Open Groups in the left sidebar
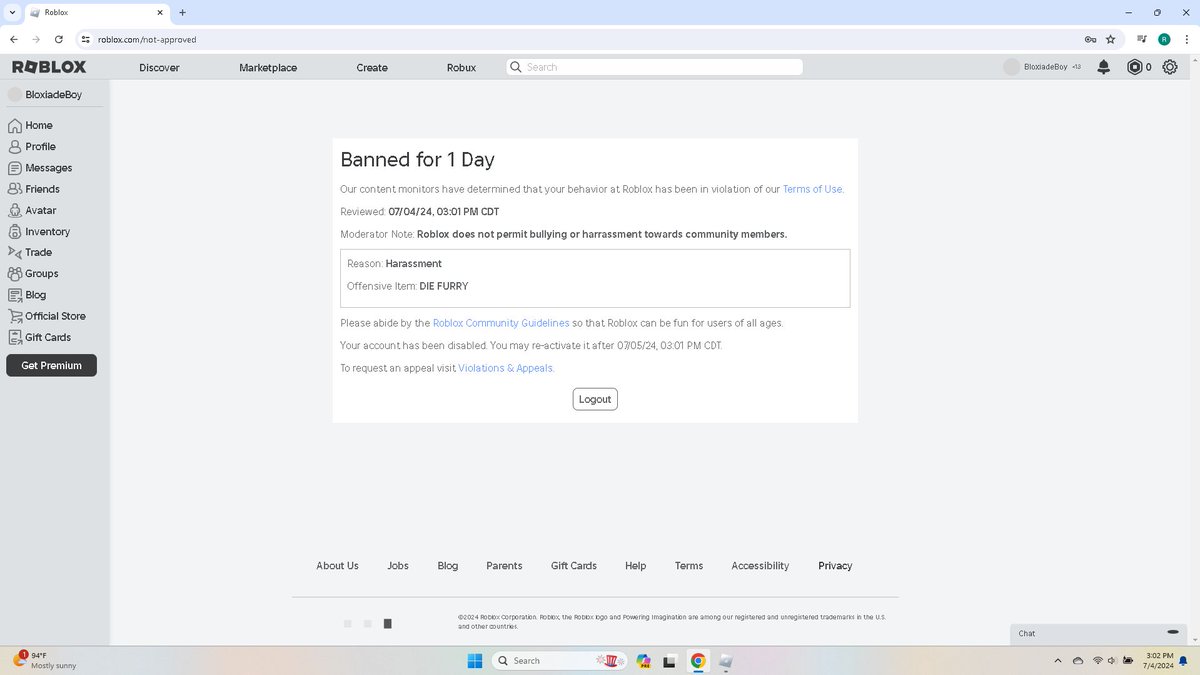 (x=33, y=273)
